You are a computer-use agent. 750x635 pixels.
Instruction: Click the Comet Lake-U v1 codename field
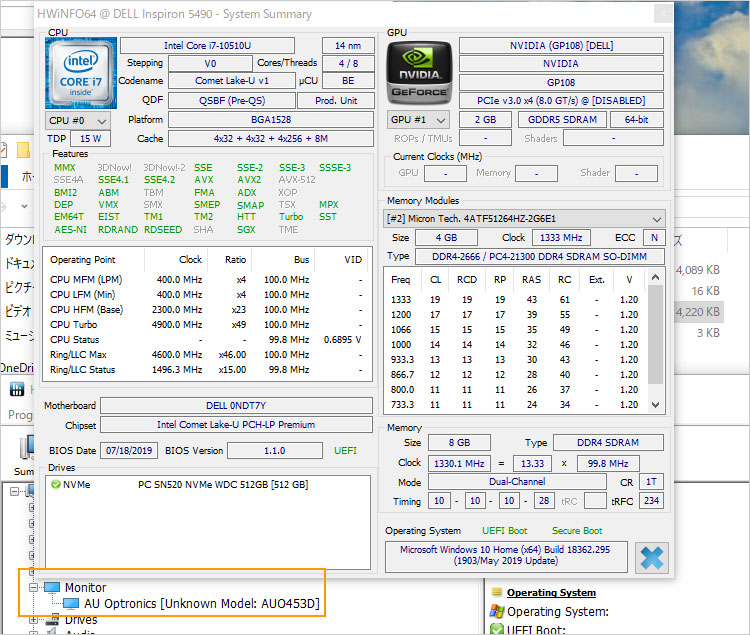pos(232,81)
